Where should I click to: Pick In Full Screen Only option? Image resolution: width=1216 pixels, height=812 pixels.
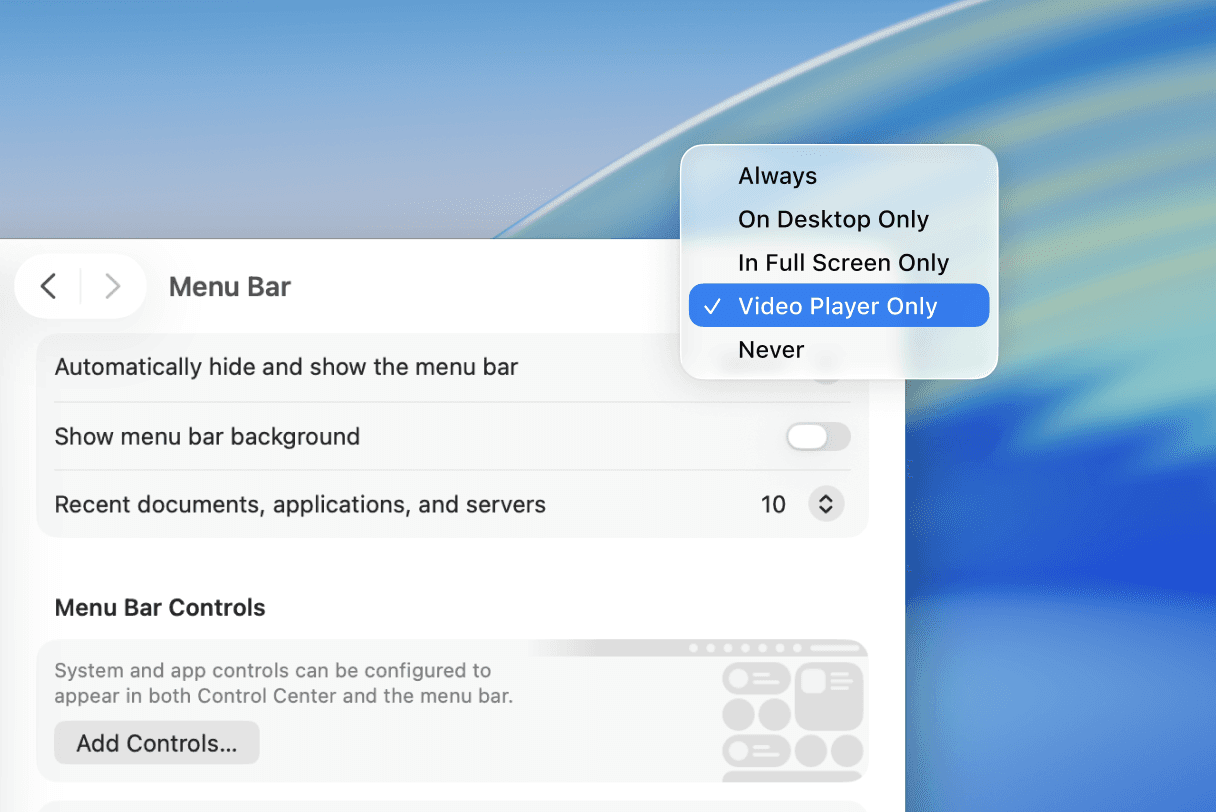click(838, 263)
